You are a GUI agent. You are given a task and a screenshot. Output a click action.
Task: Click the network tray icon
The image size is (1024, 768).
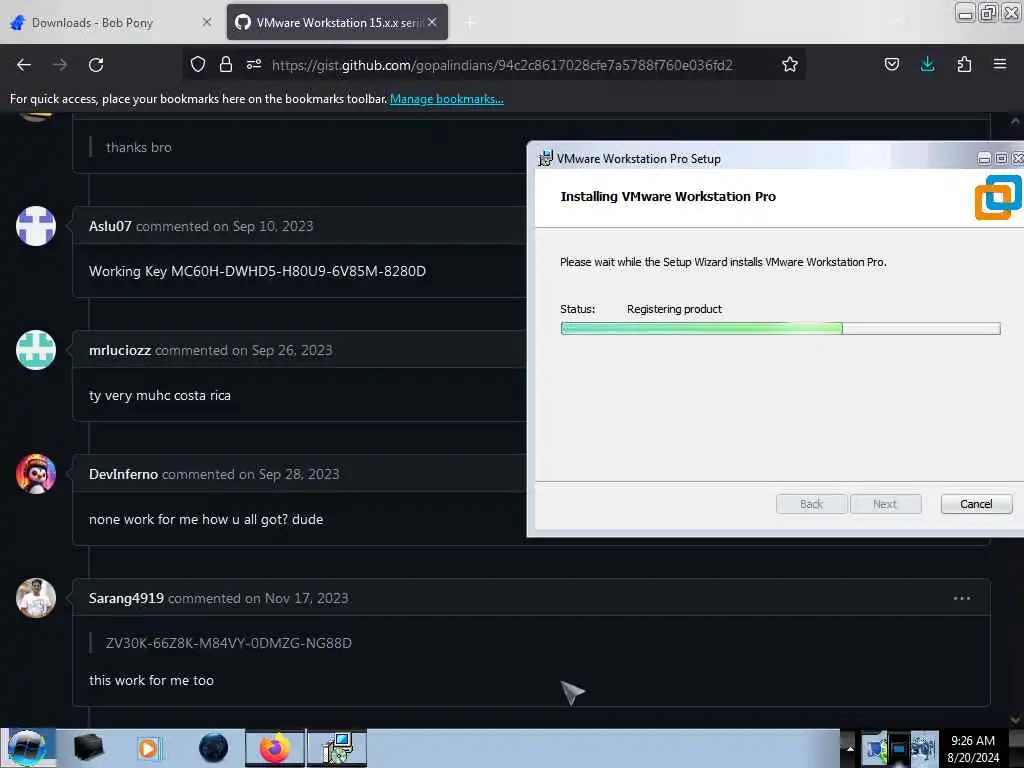[897, 749]
